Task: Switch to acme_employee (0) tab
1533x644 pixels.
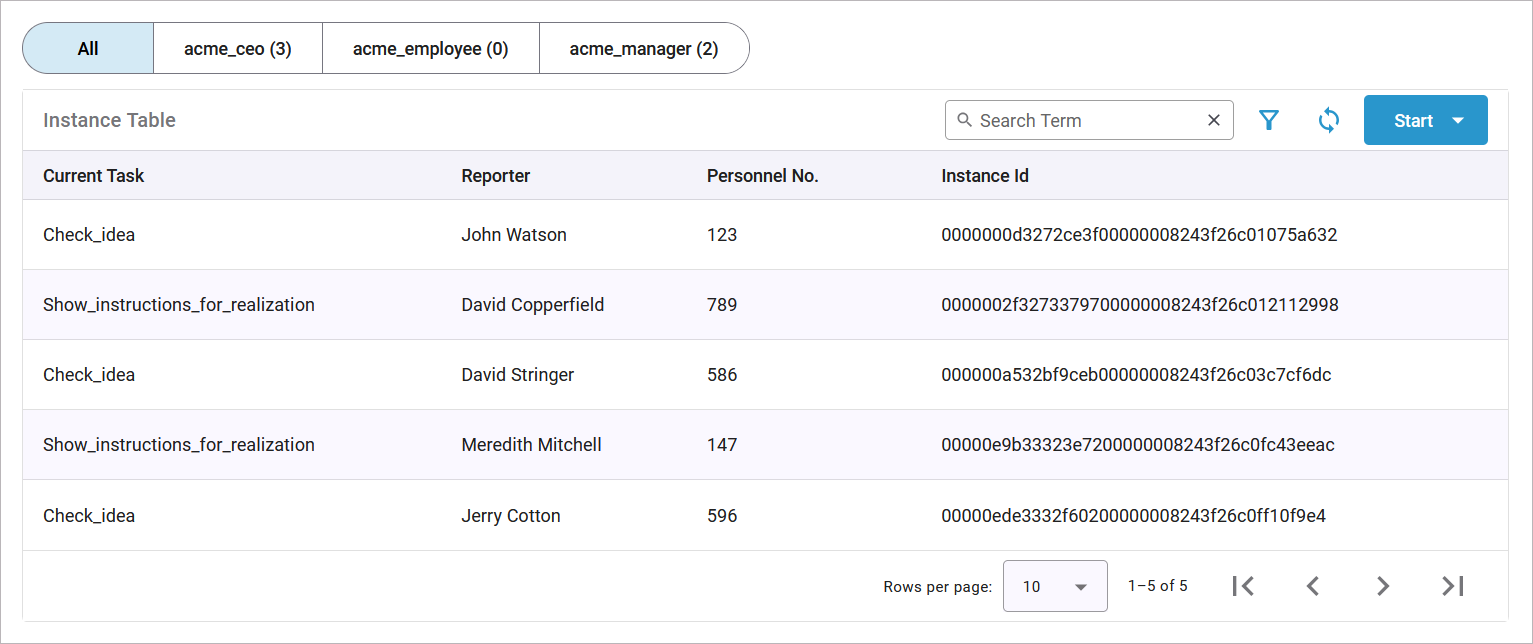Action: click(x=430, y=49)
